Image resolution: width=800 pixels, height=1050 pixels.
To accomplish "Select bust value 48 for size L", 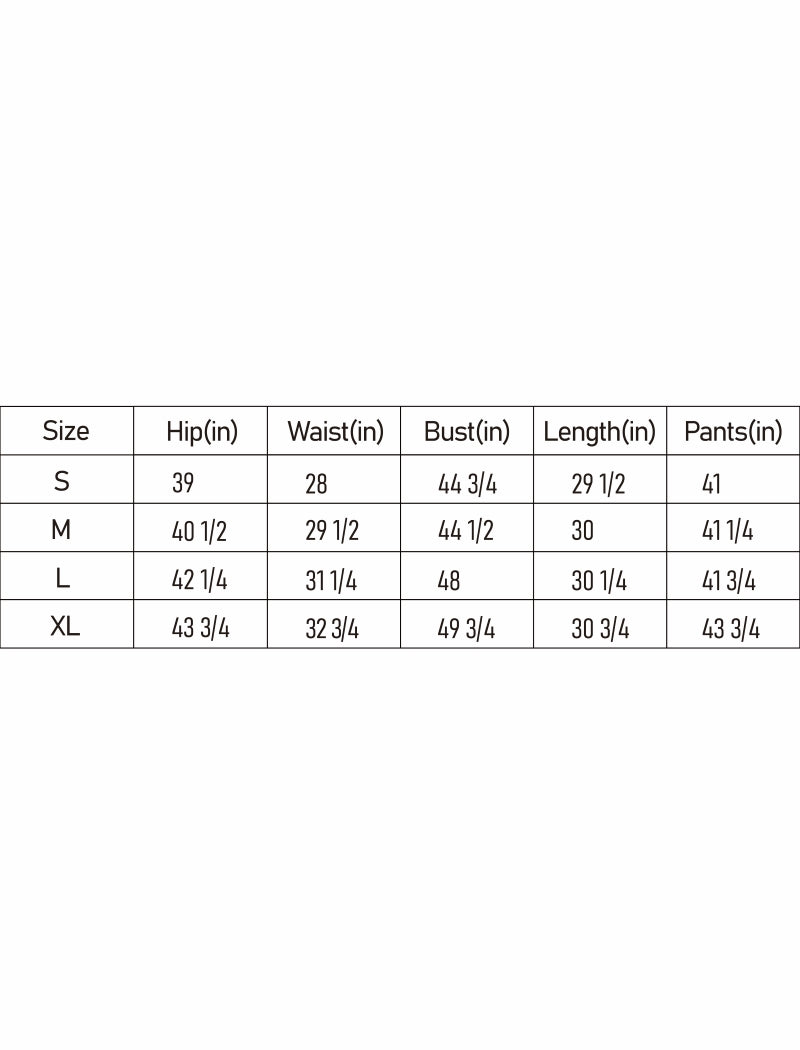I will tap(449, 581).
